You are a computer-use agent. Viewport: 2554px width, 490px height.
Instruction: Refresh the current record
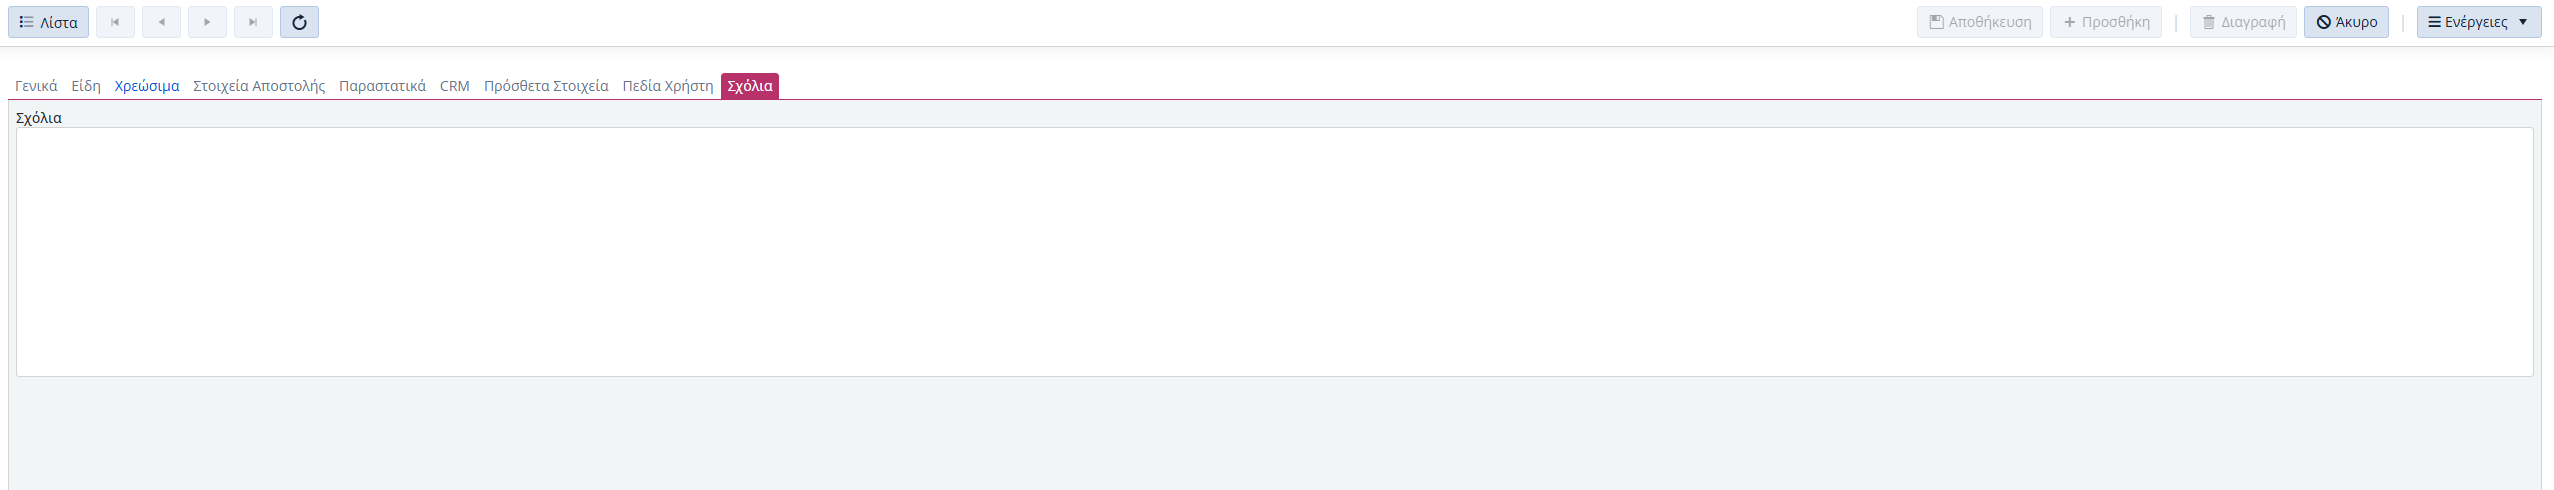pos(299,22)
